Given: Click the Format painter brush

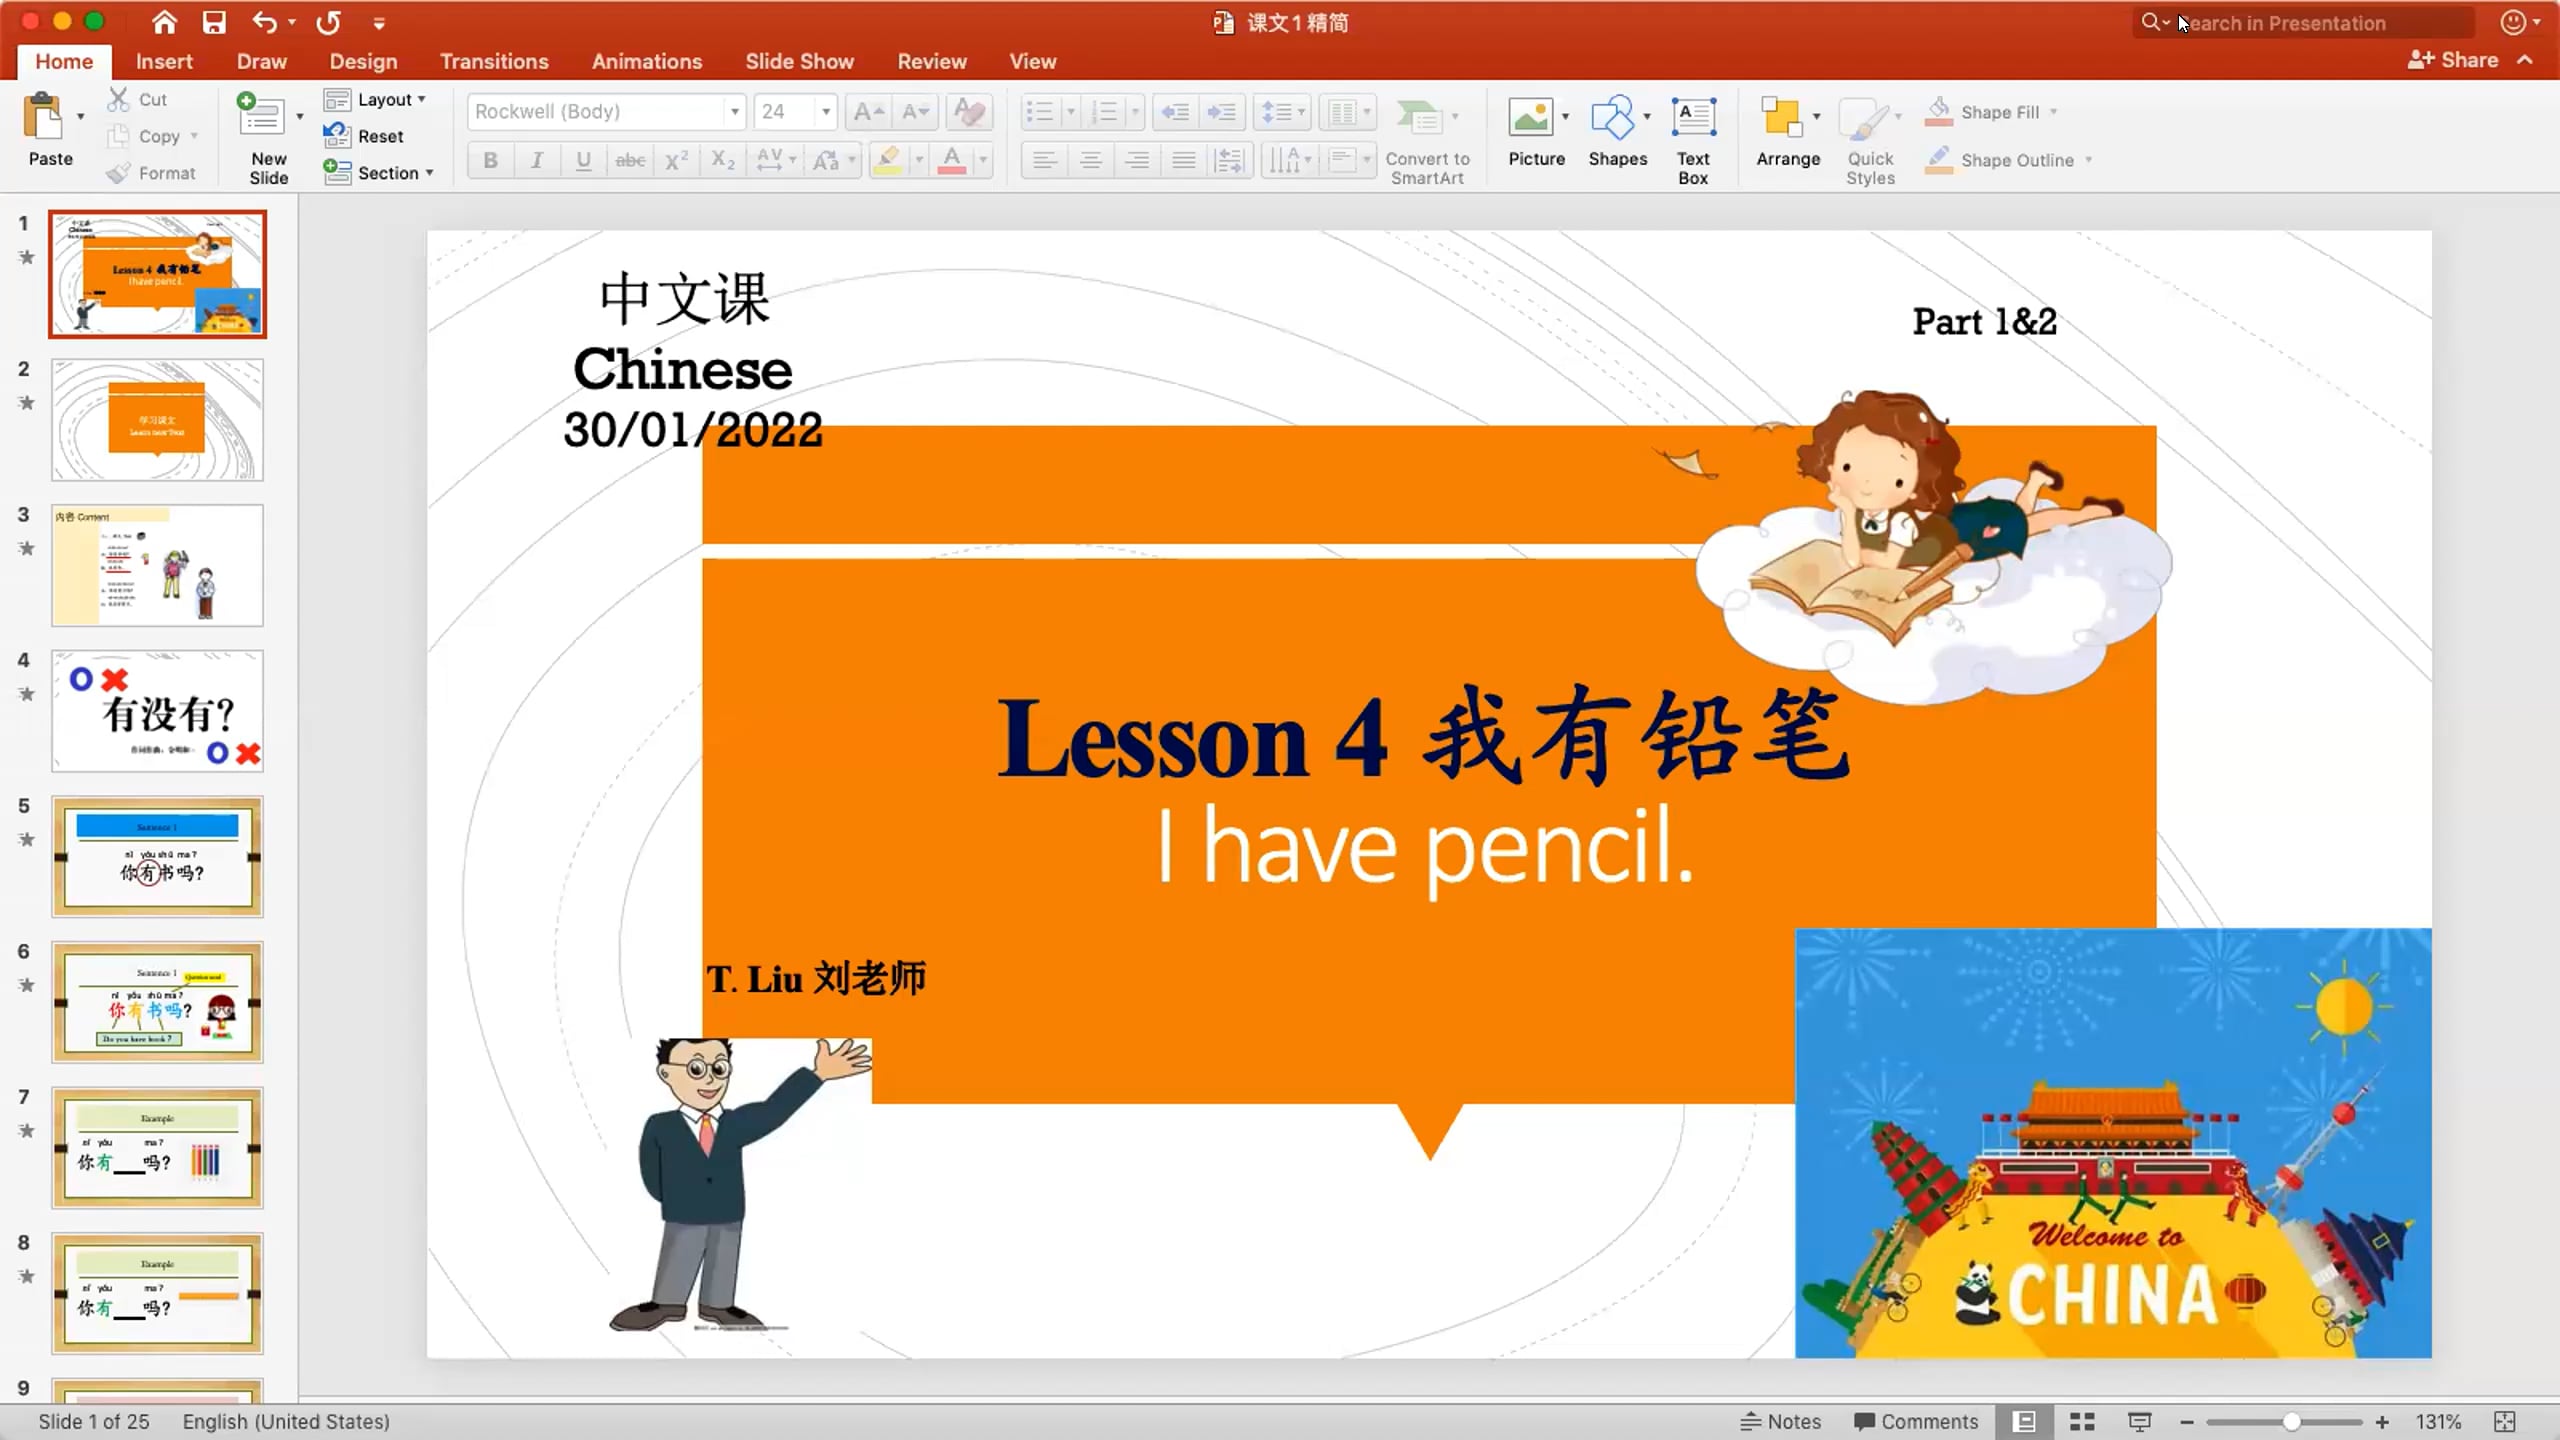Looking at the screenshot, I should 119,173.
